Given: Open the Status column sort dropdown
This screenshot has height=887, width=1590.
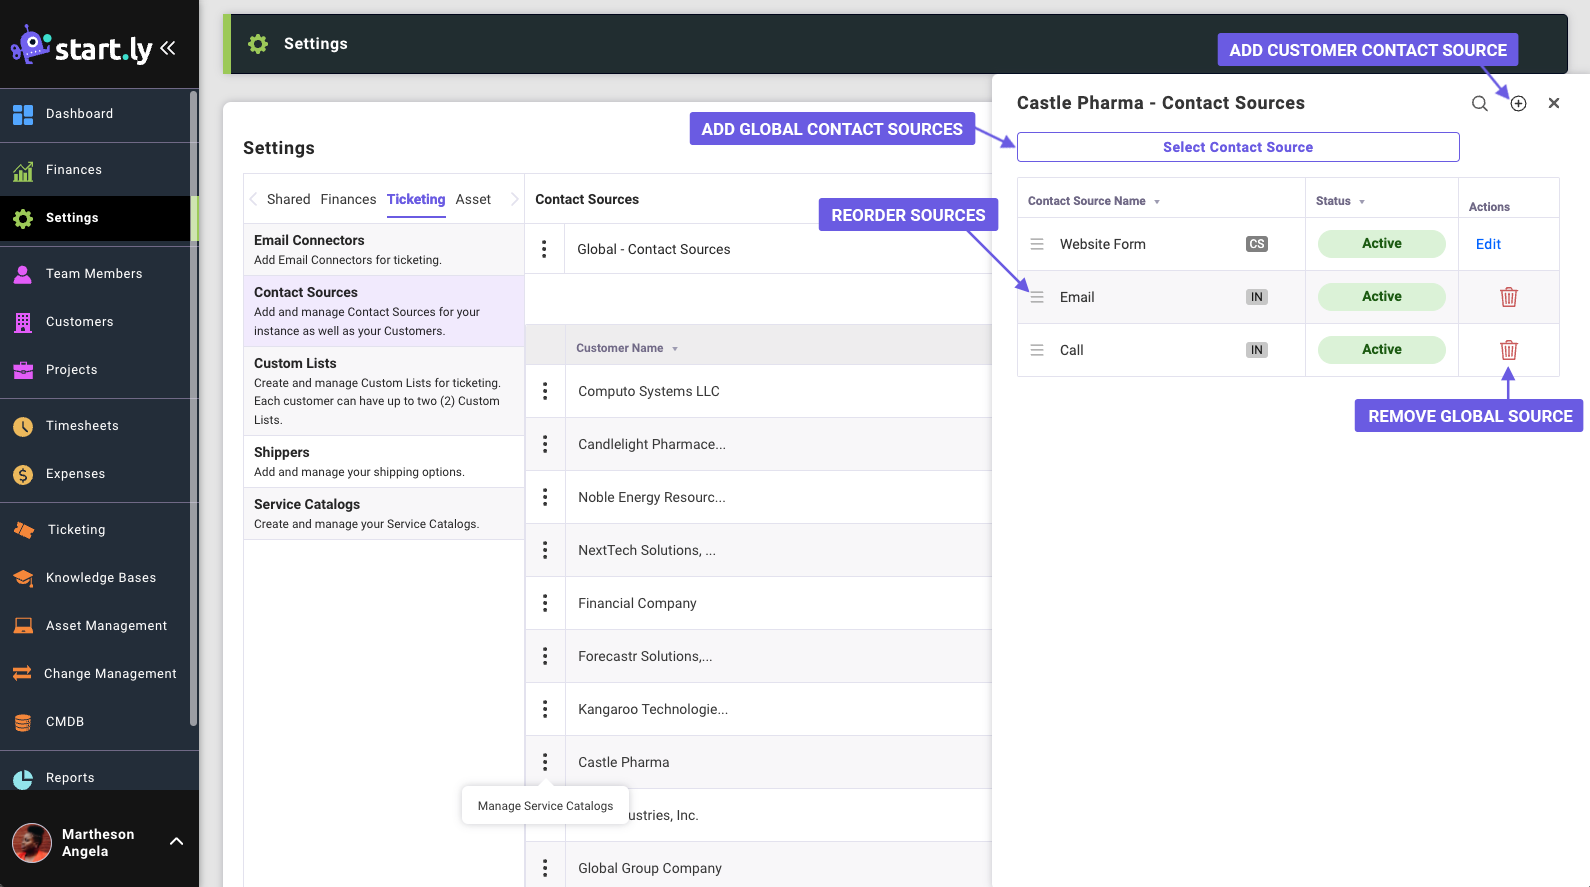Looking at the screenshot, I should [1361, 202].
